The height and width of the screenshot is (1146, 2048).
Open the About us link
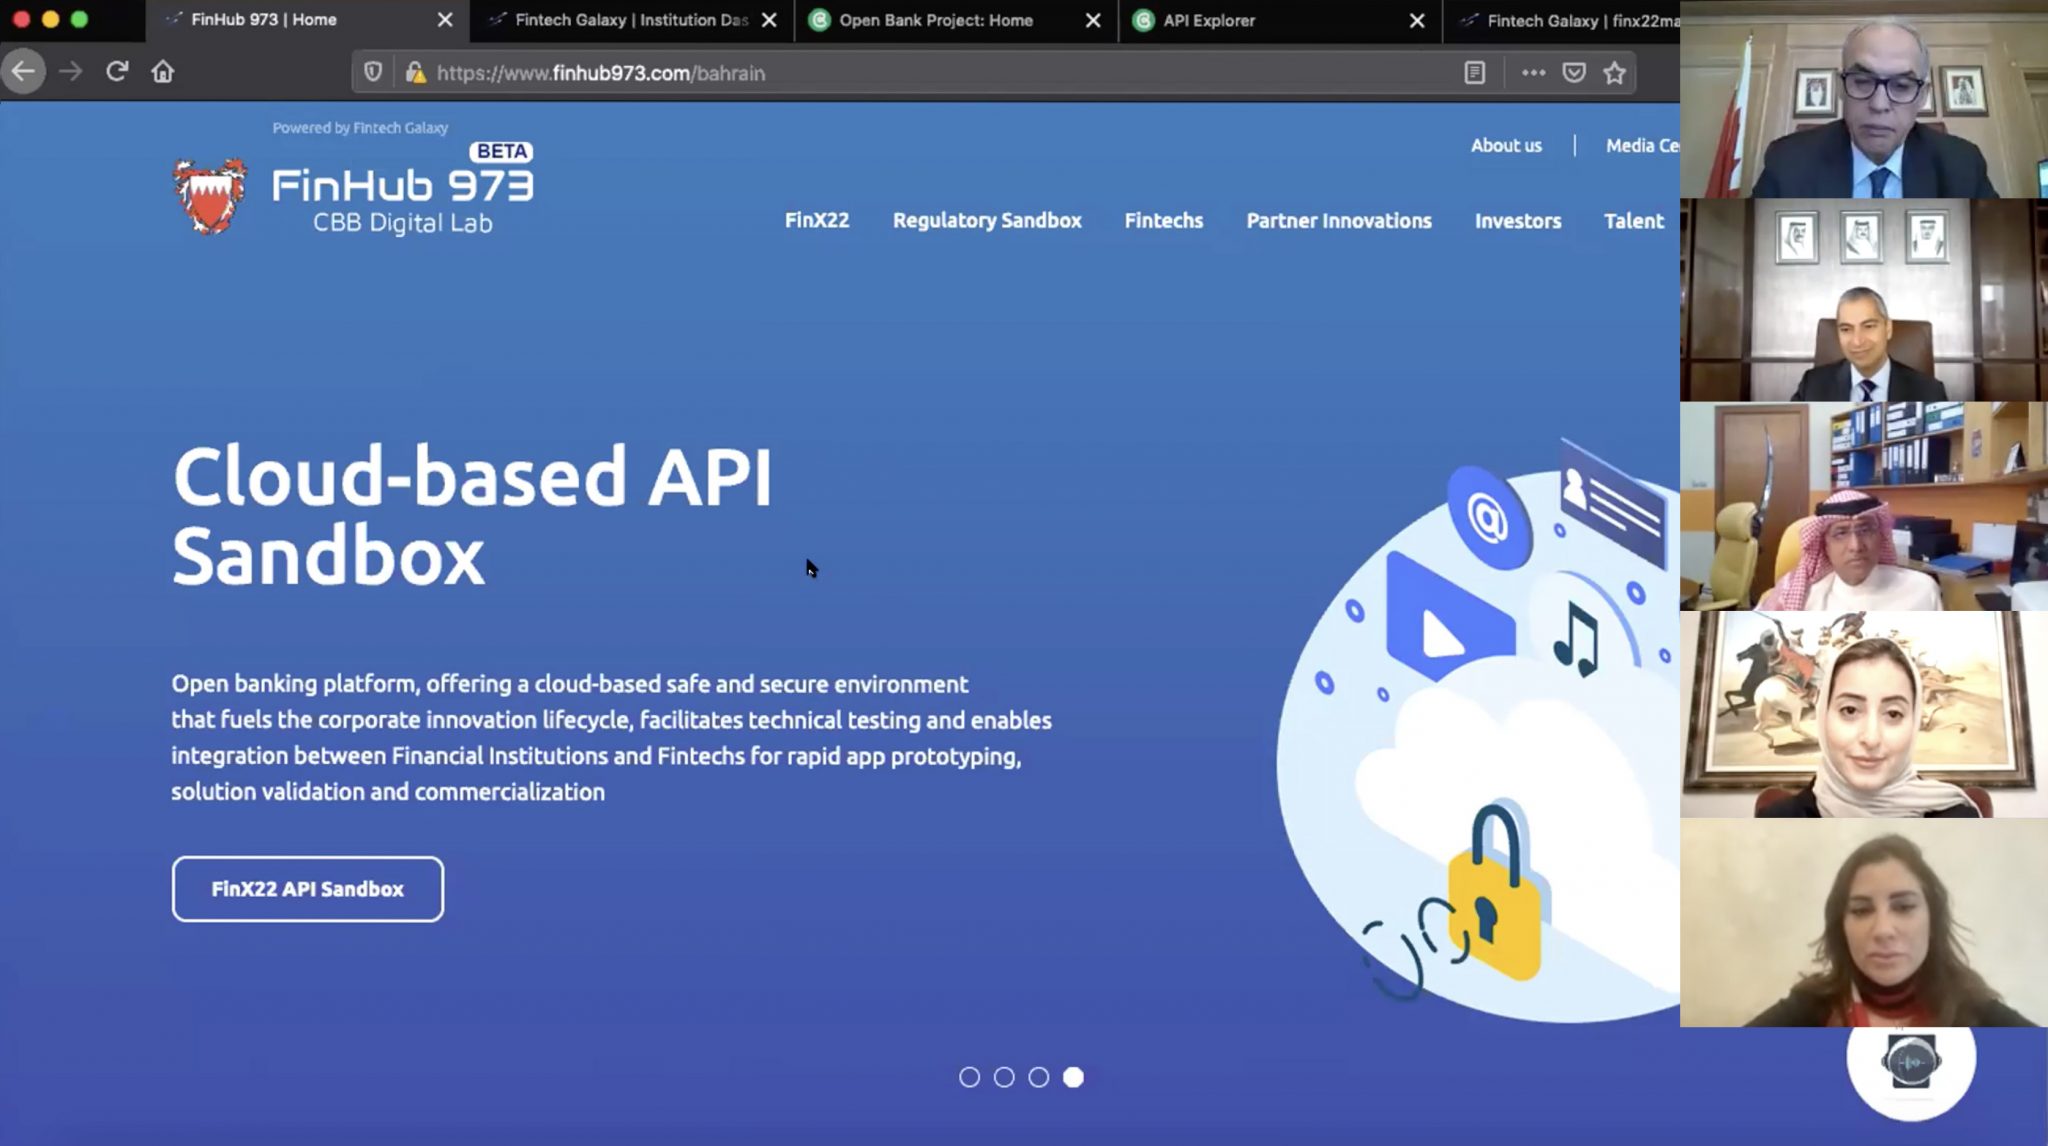click(1506, 146)
